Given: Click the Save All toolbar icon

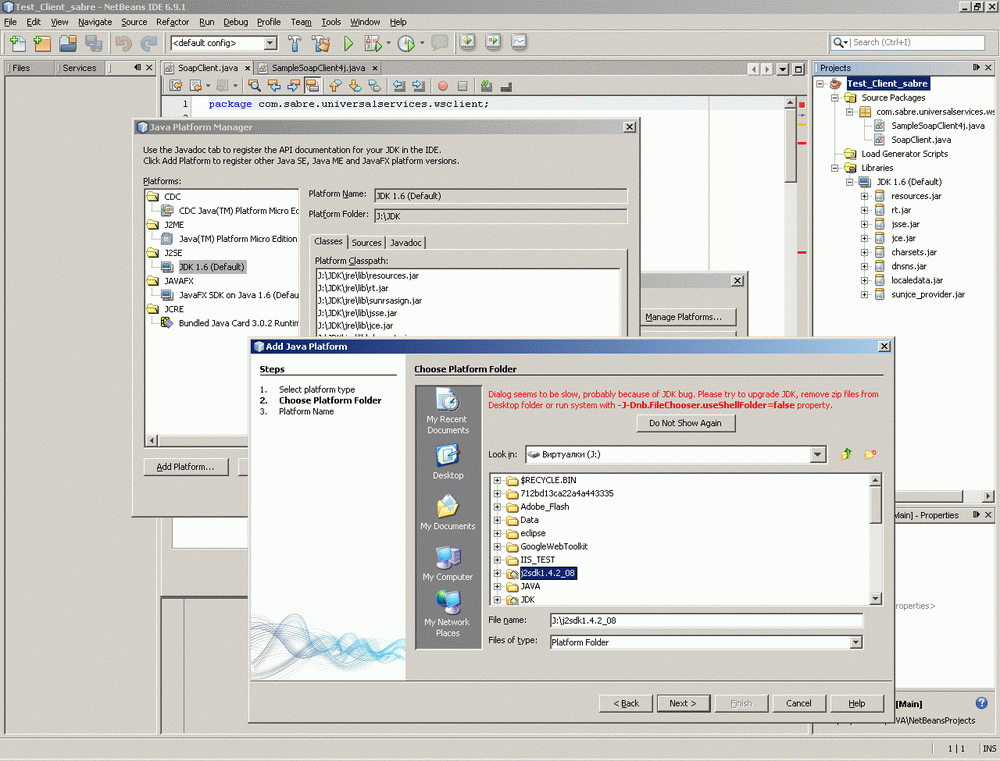Looking at the screenshot, I should coord(94,43).
